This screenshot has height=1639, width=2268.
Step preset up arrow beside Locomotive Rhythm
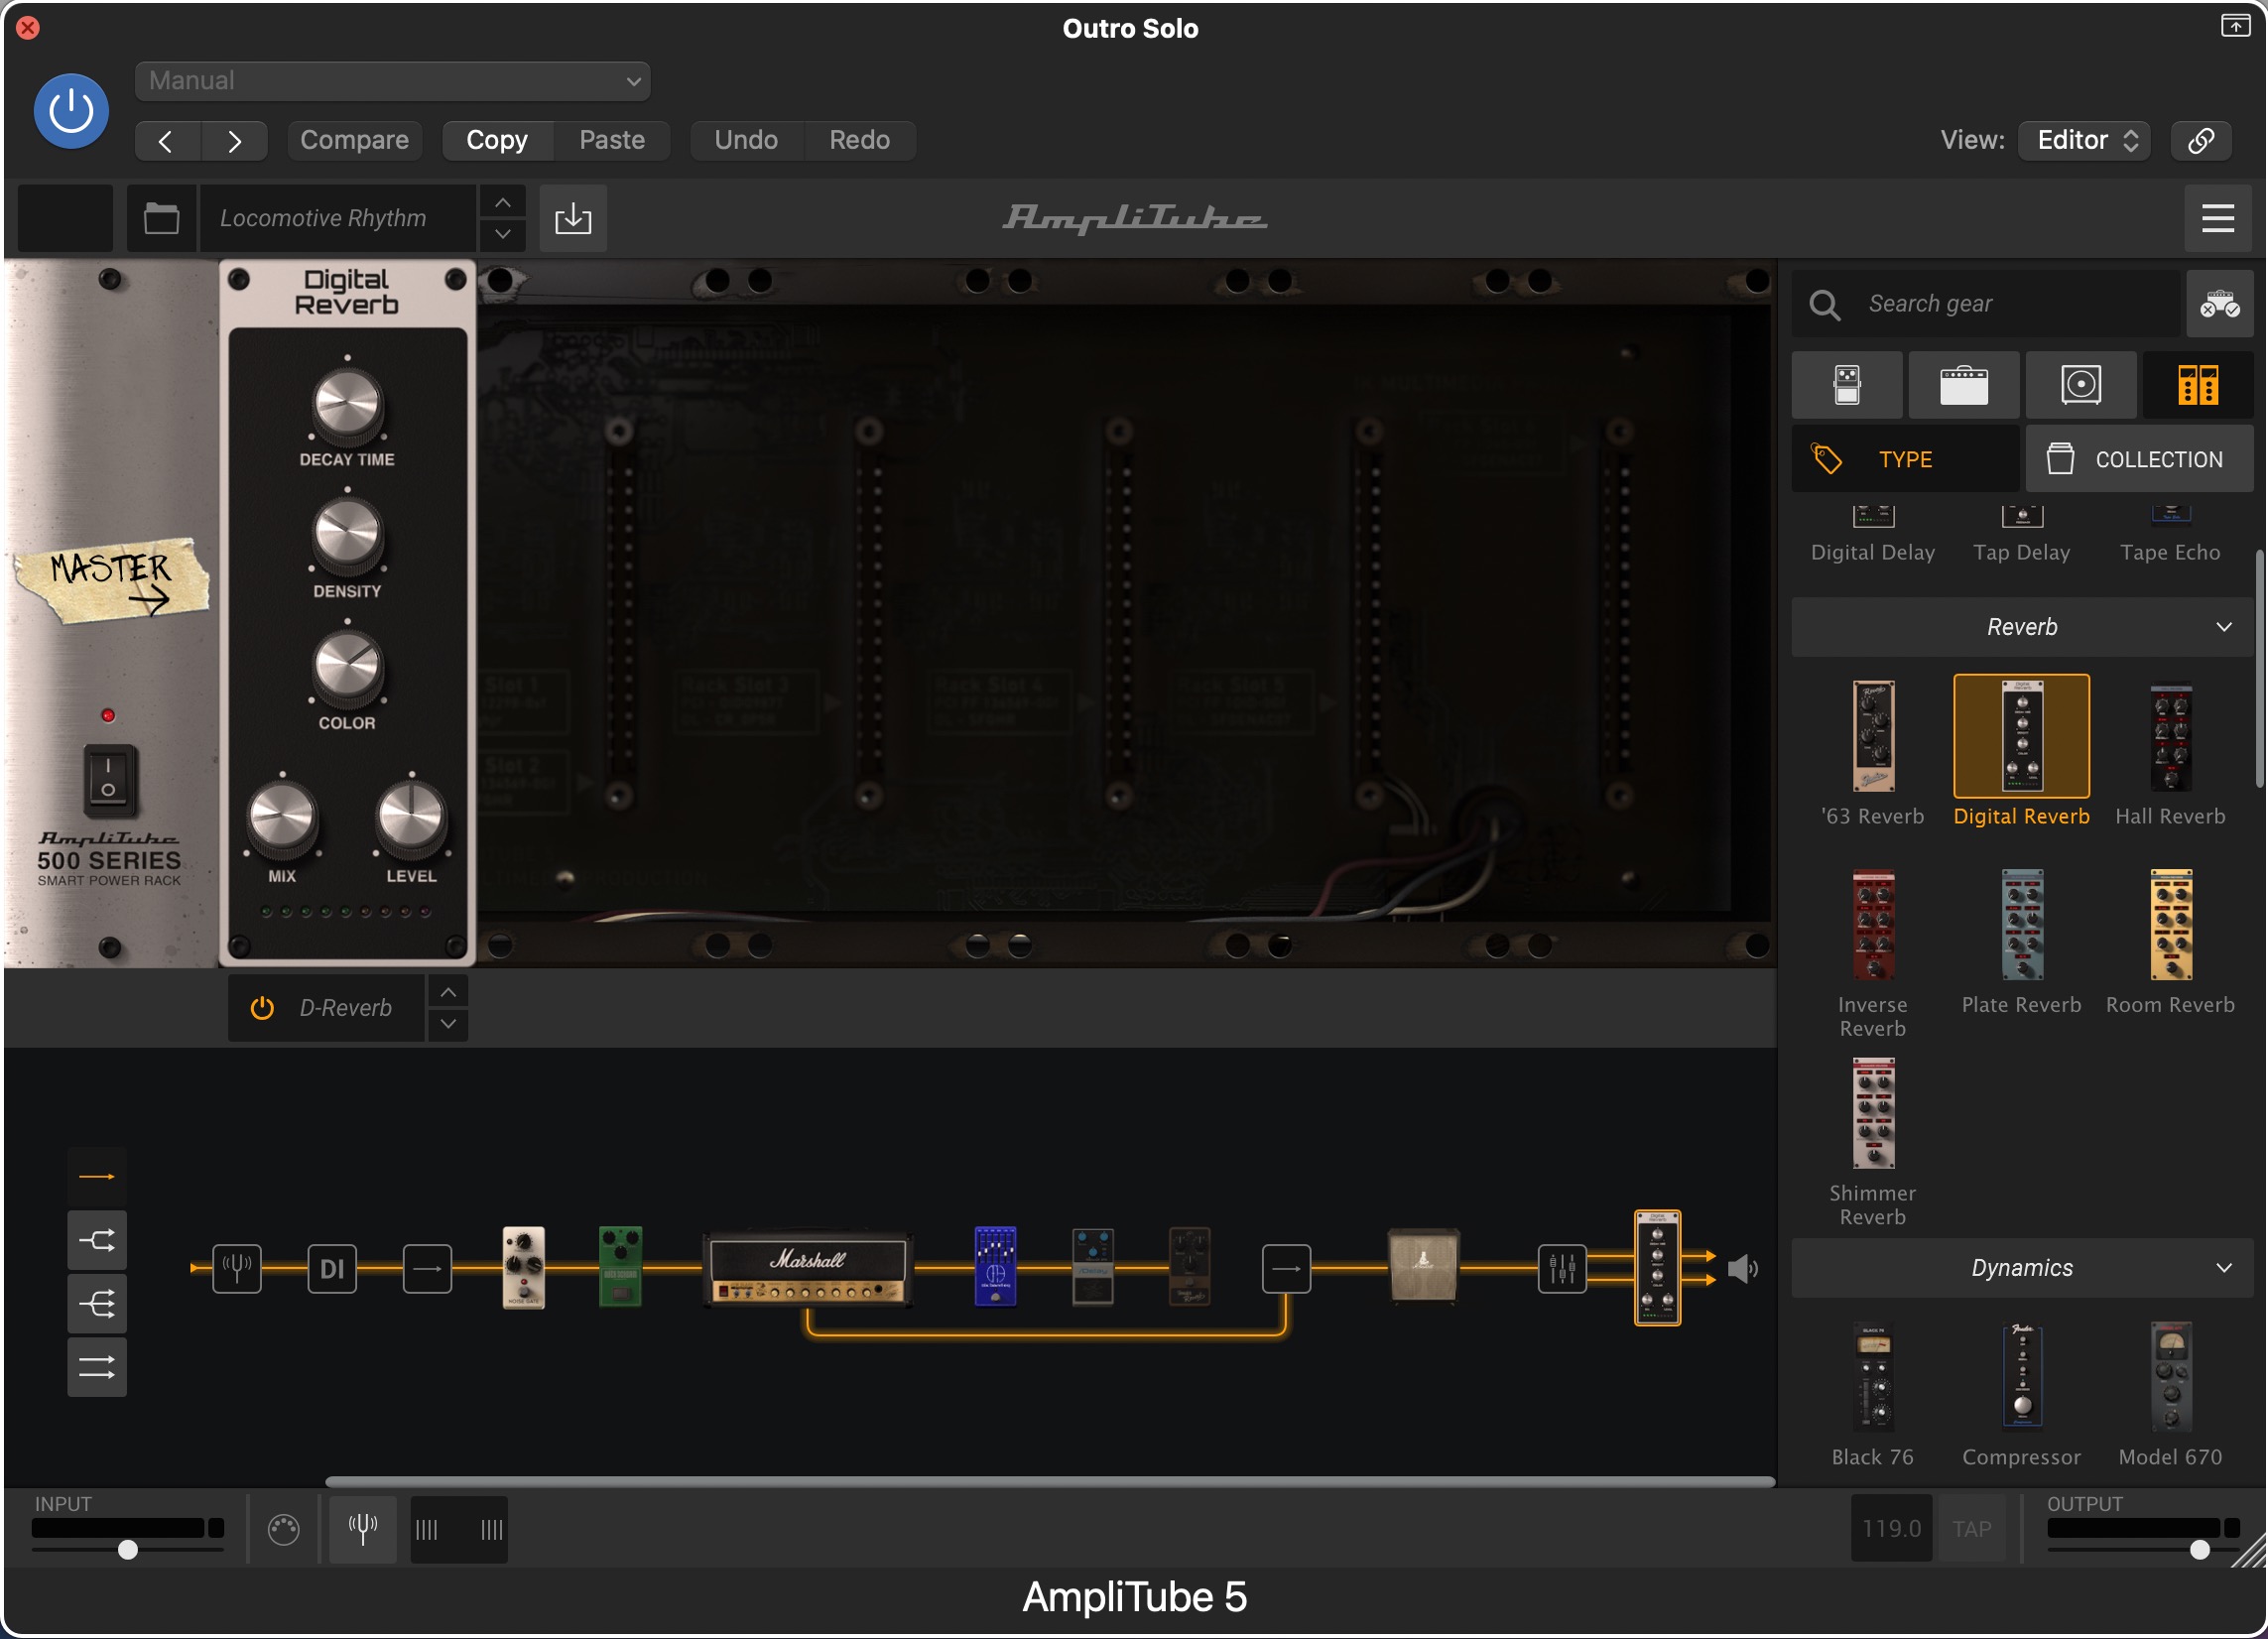(x=503, y=203)
